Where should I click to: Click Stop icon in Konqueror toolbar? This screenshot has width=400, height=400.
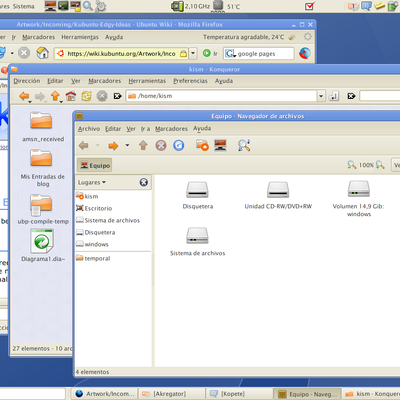(x=102, y=96)
